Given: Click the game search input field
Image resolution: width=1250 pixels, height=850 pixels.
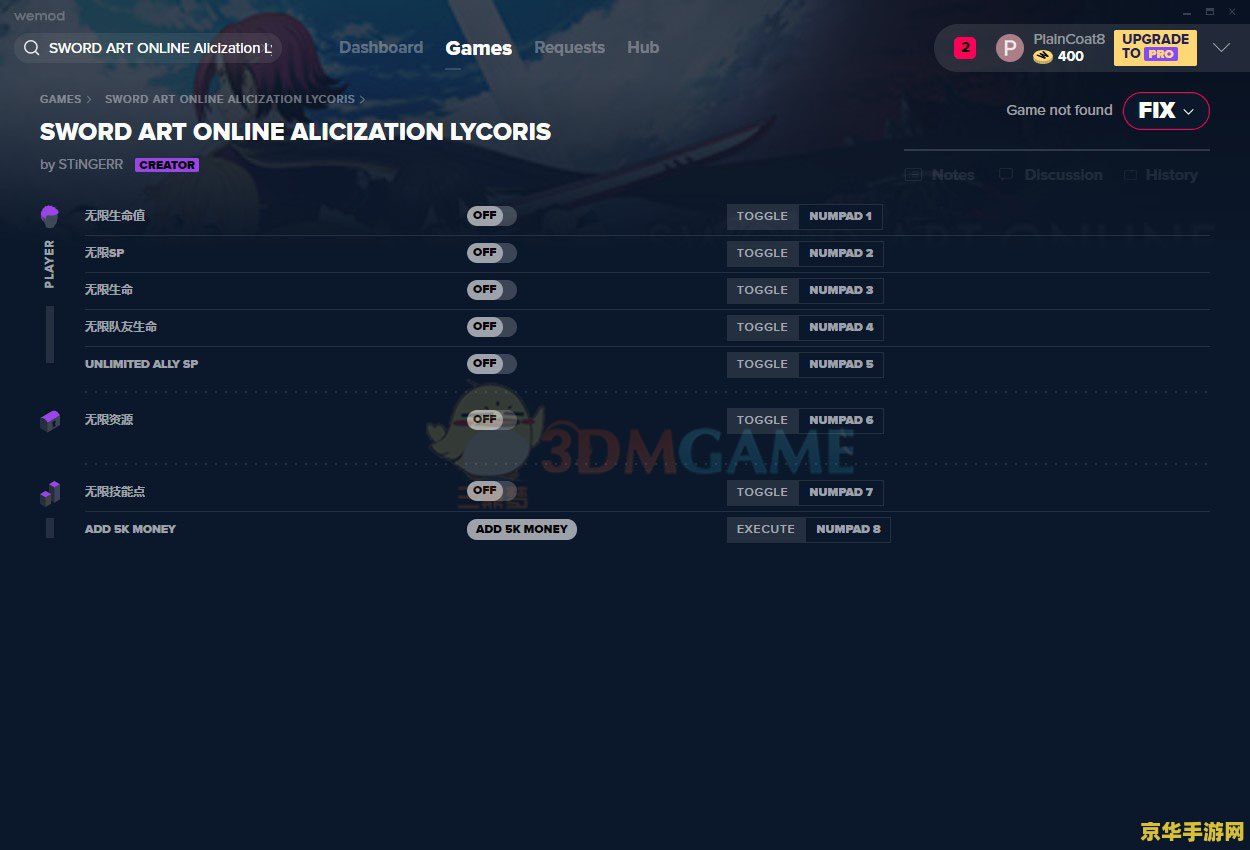Looking at the screenshot, I should [148, 48].
